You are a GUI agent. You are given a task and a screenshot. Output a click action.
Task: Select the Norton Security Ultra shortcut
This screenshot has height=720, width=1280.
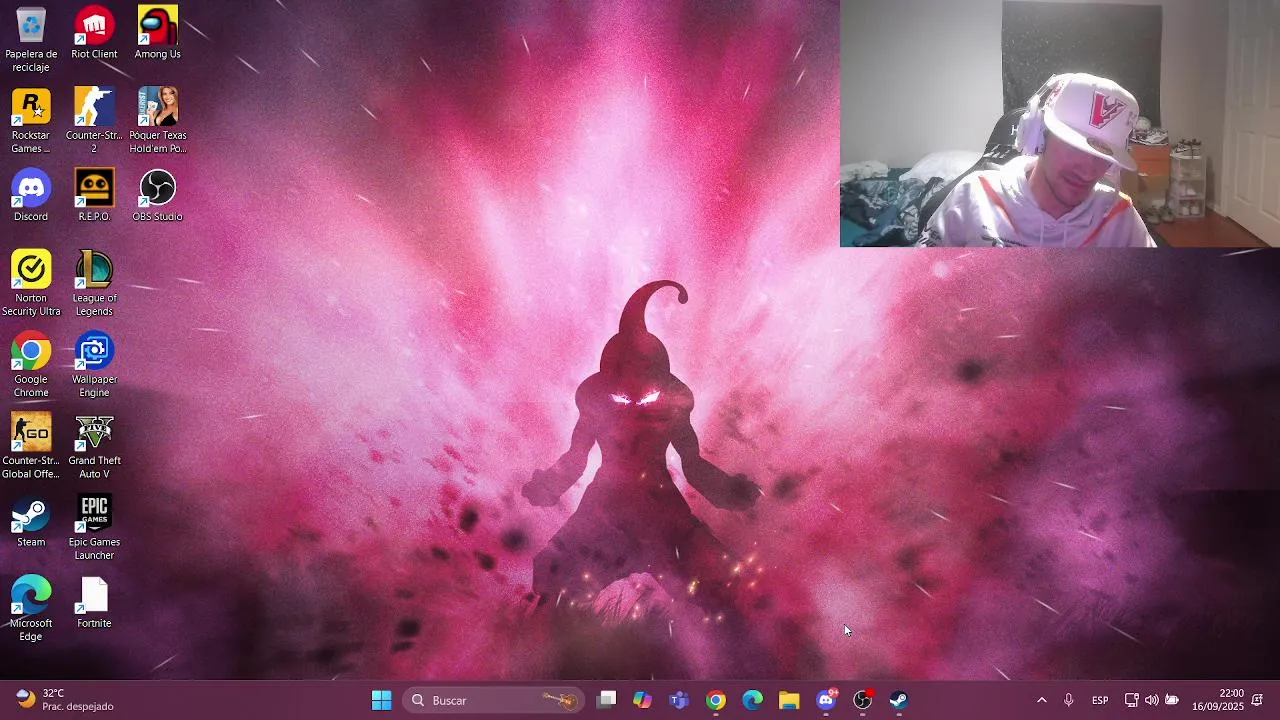pyautogui.click(x=31, y=284)
